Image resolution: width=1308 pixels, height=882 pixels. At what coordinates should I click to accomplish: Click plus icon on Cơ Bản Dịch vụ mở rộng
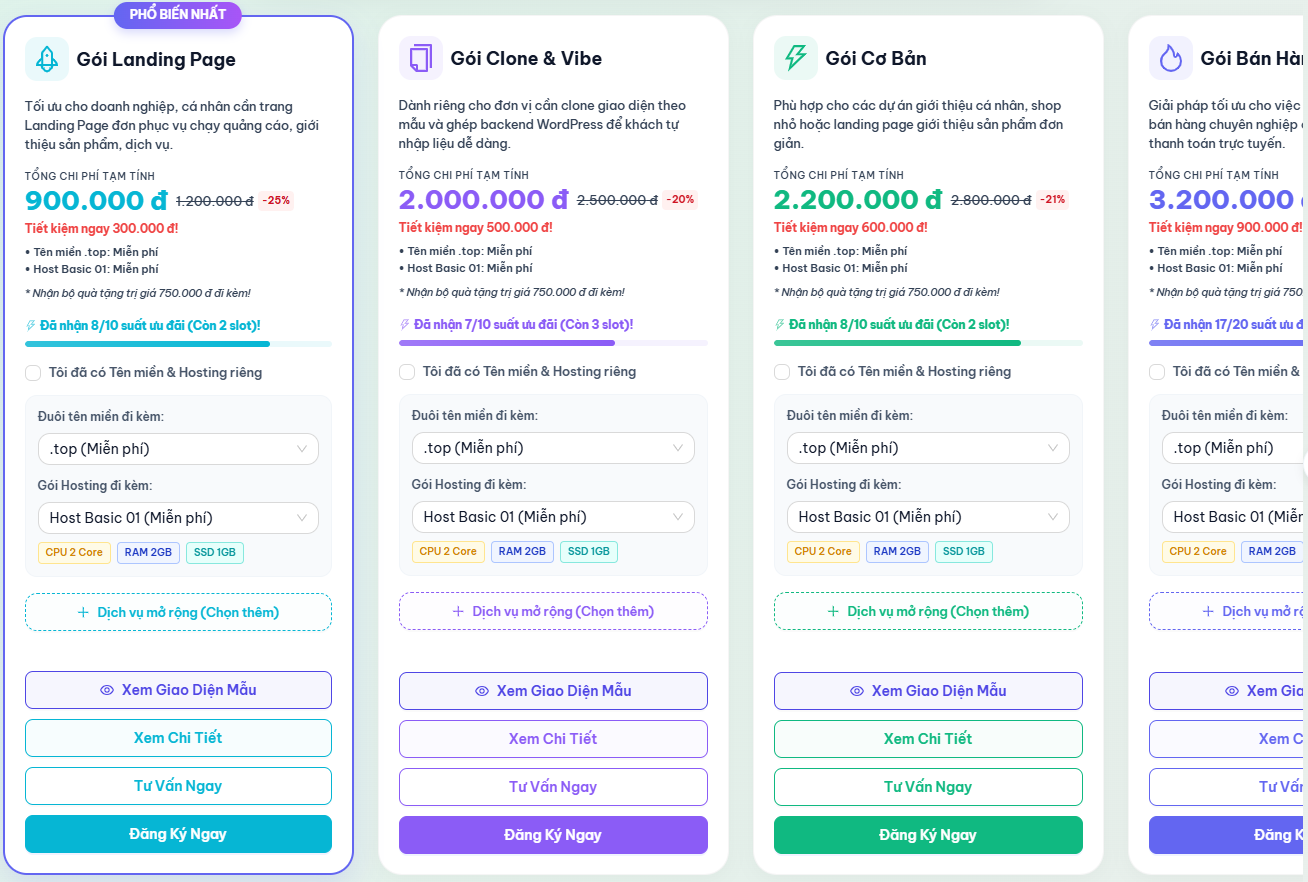click(x=833, y=611)
